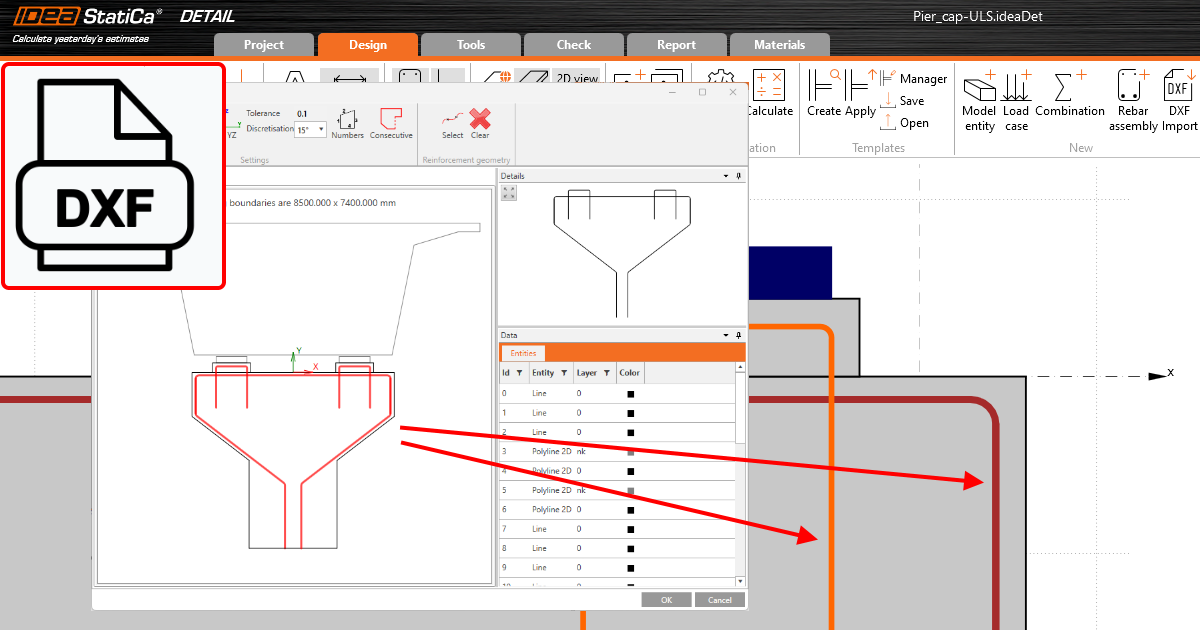Open the Discretisation angle dropdown
Image resolution: width=1200 pixels, height=630 pixels.
point(321,128)
